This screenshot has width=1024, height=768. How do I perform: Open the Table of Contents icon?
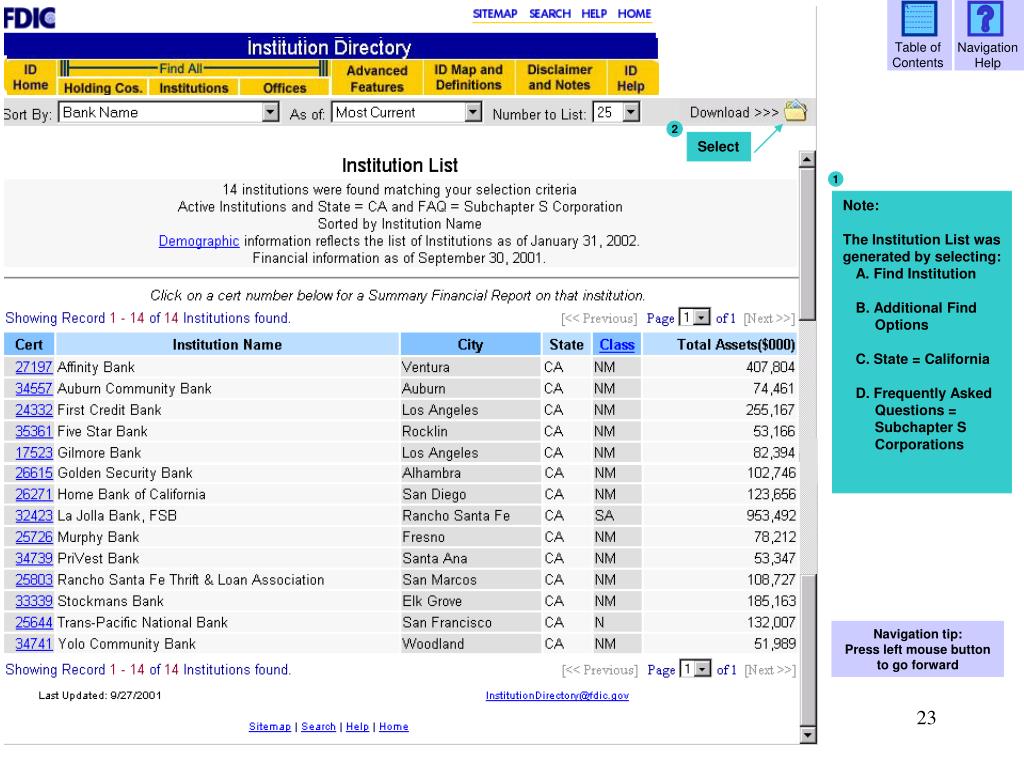coord(918,35)
